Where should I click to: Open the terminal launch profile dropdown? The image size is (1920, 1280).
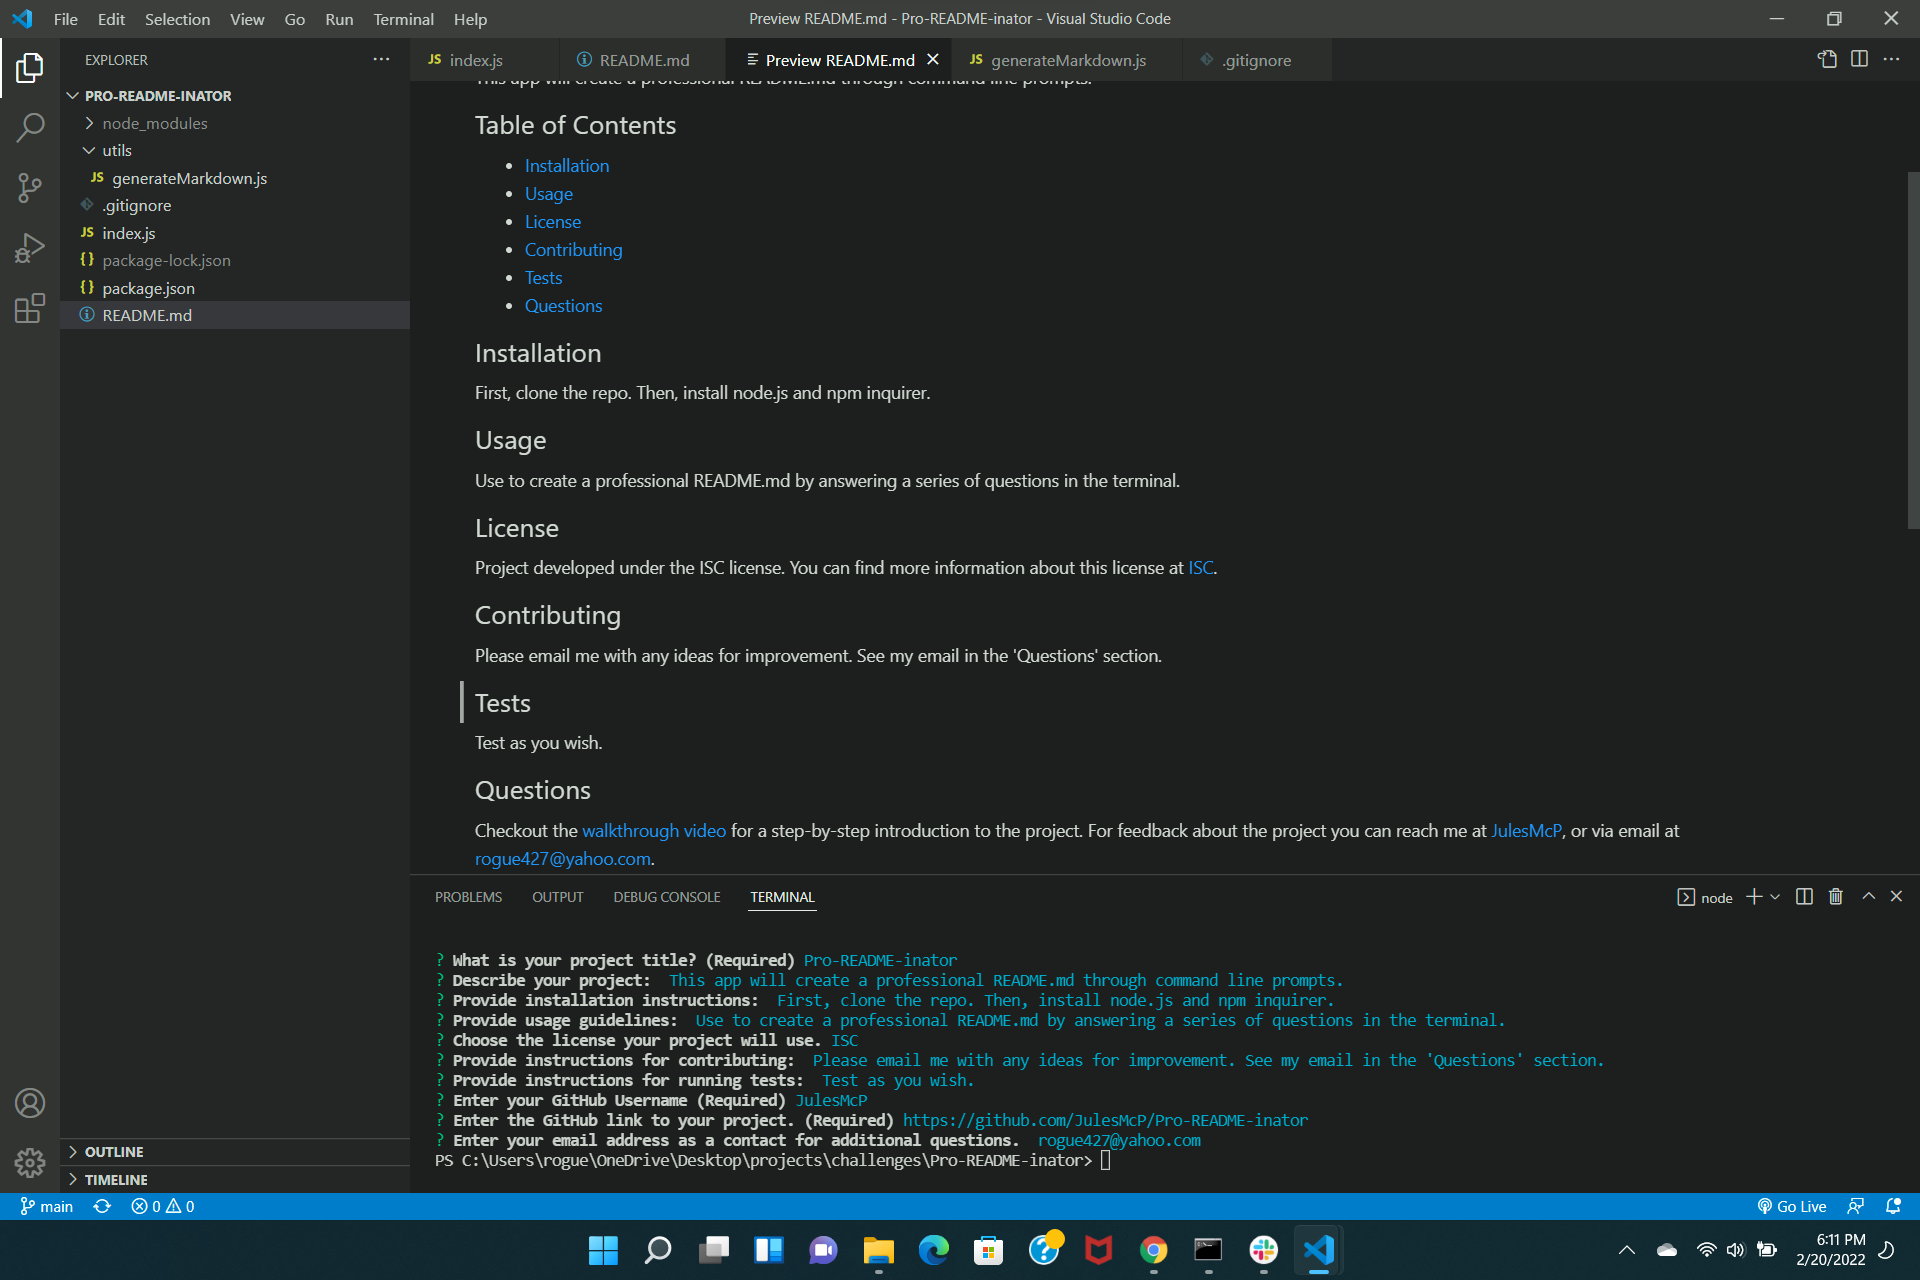click(x=1775, y=896)
